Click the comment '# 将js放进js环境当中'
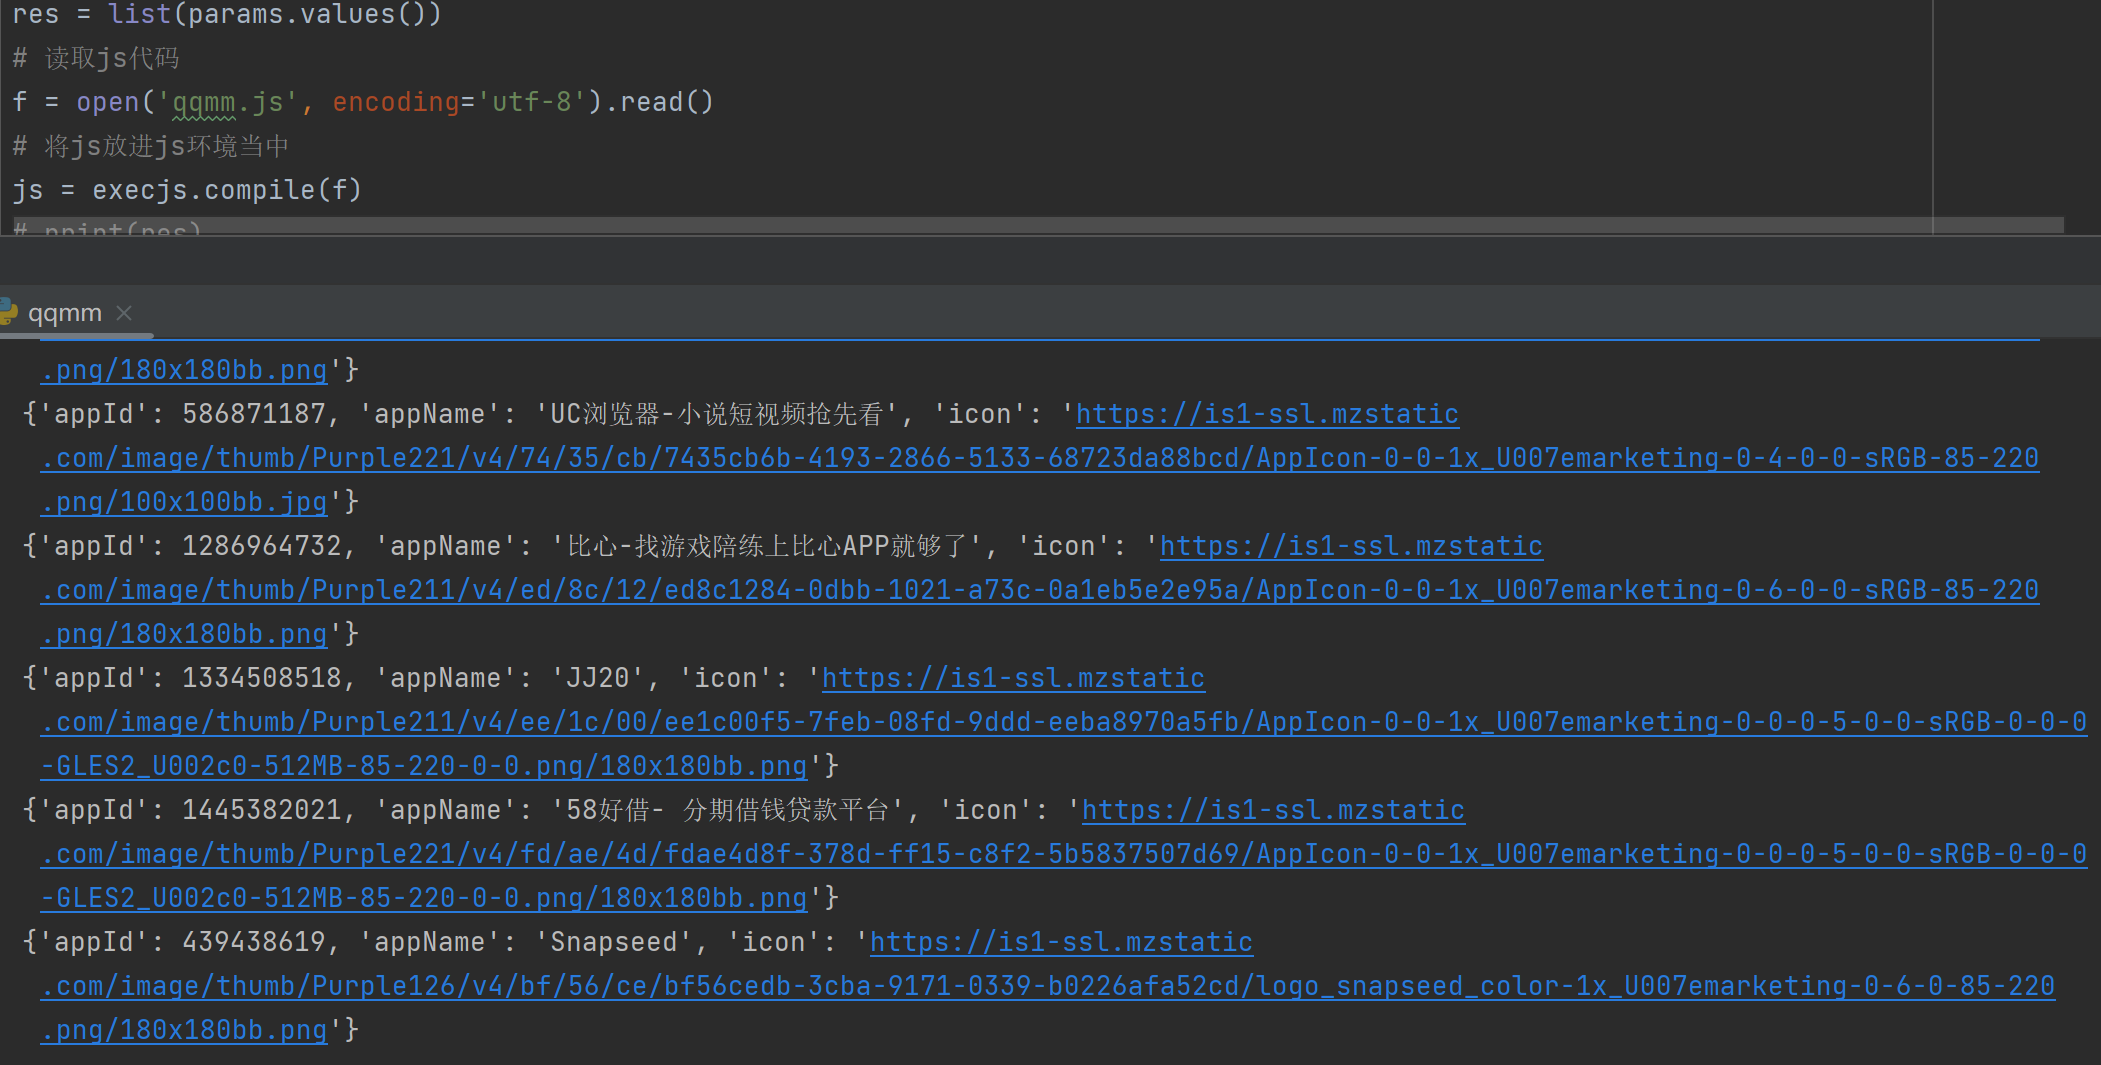 (x=151, y=146)
